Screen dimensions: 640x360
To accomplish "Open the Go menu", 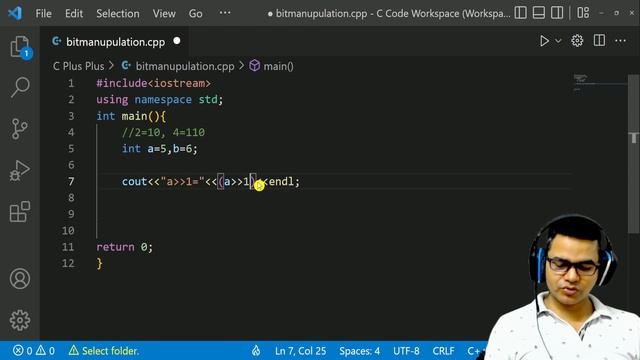I will 196,13.
